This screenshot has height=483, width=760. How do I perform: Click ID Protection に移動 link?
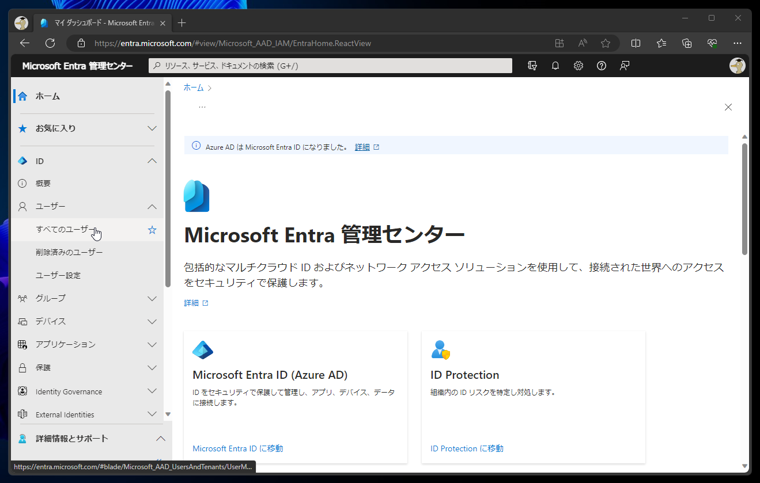point(467,449)
